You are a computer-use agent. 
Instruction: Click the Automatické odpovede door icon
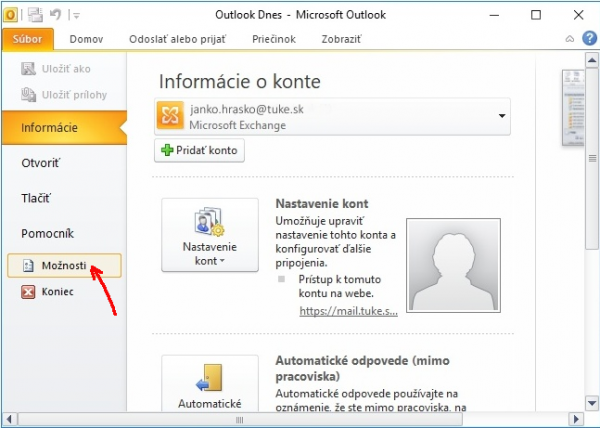pyautogui.click(x=209, y=378)
